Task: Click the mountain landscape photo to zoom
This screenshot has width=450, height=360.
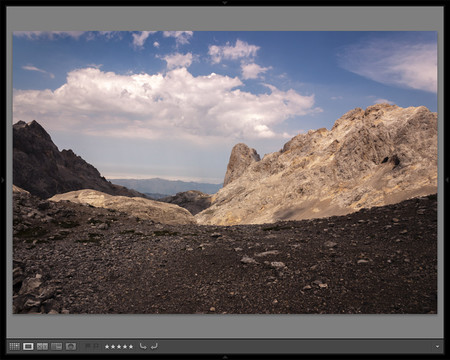Action: click(x=225, y=172)
